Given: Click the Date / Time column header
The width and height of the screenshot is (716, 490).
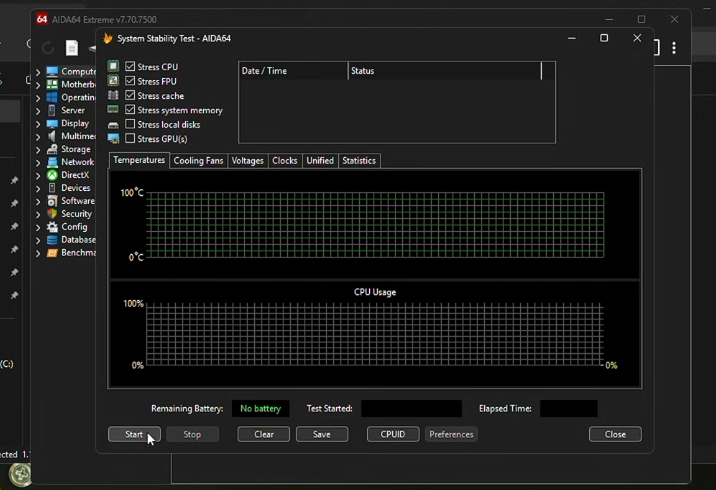Looking at the screenshot, I should coord(293,71).
